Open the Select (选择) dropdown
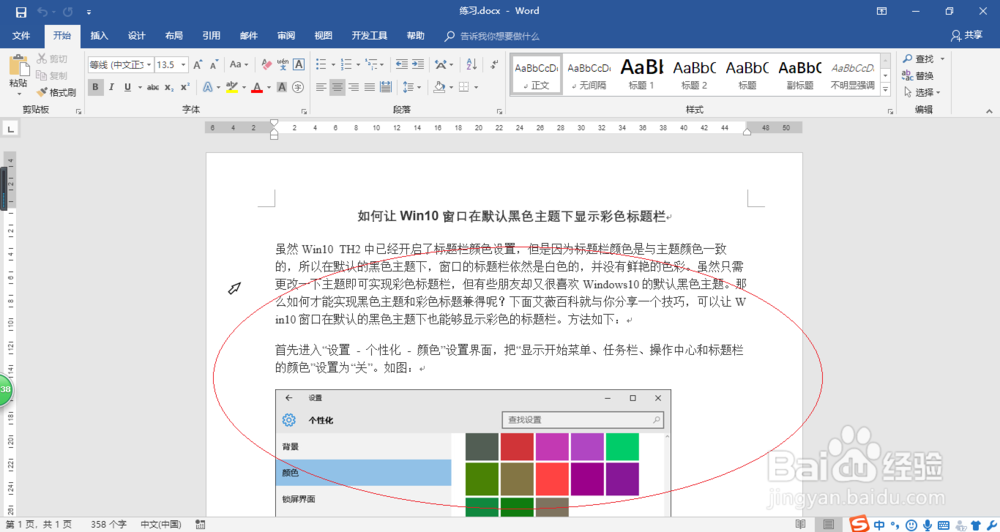Screen dimensions: 1000x532 coord(922,92)
